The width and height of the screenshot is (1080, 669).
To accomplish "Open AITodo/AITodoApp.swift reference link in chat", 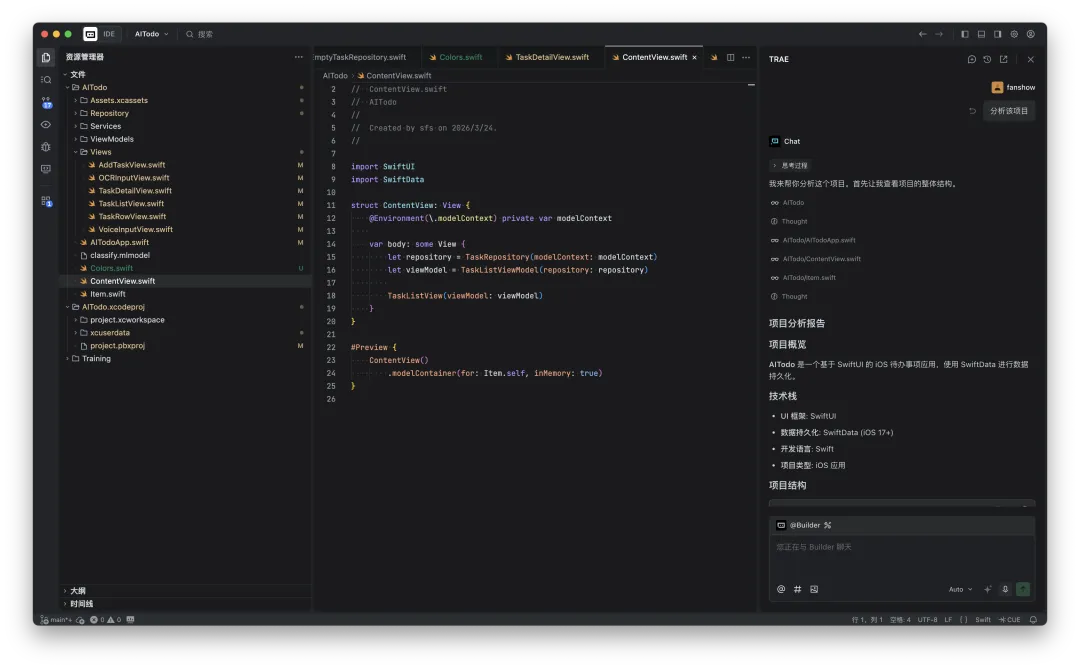I will click(818, 240).
